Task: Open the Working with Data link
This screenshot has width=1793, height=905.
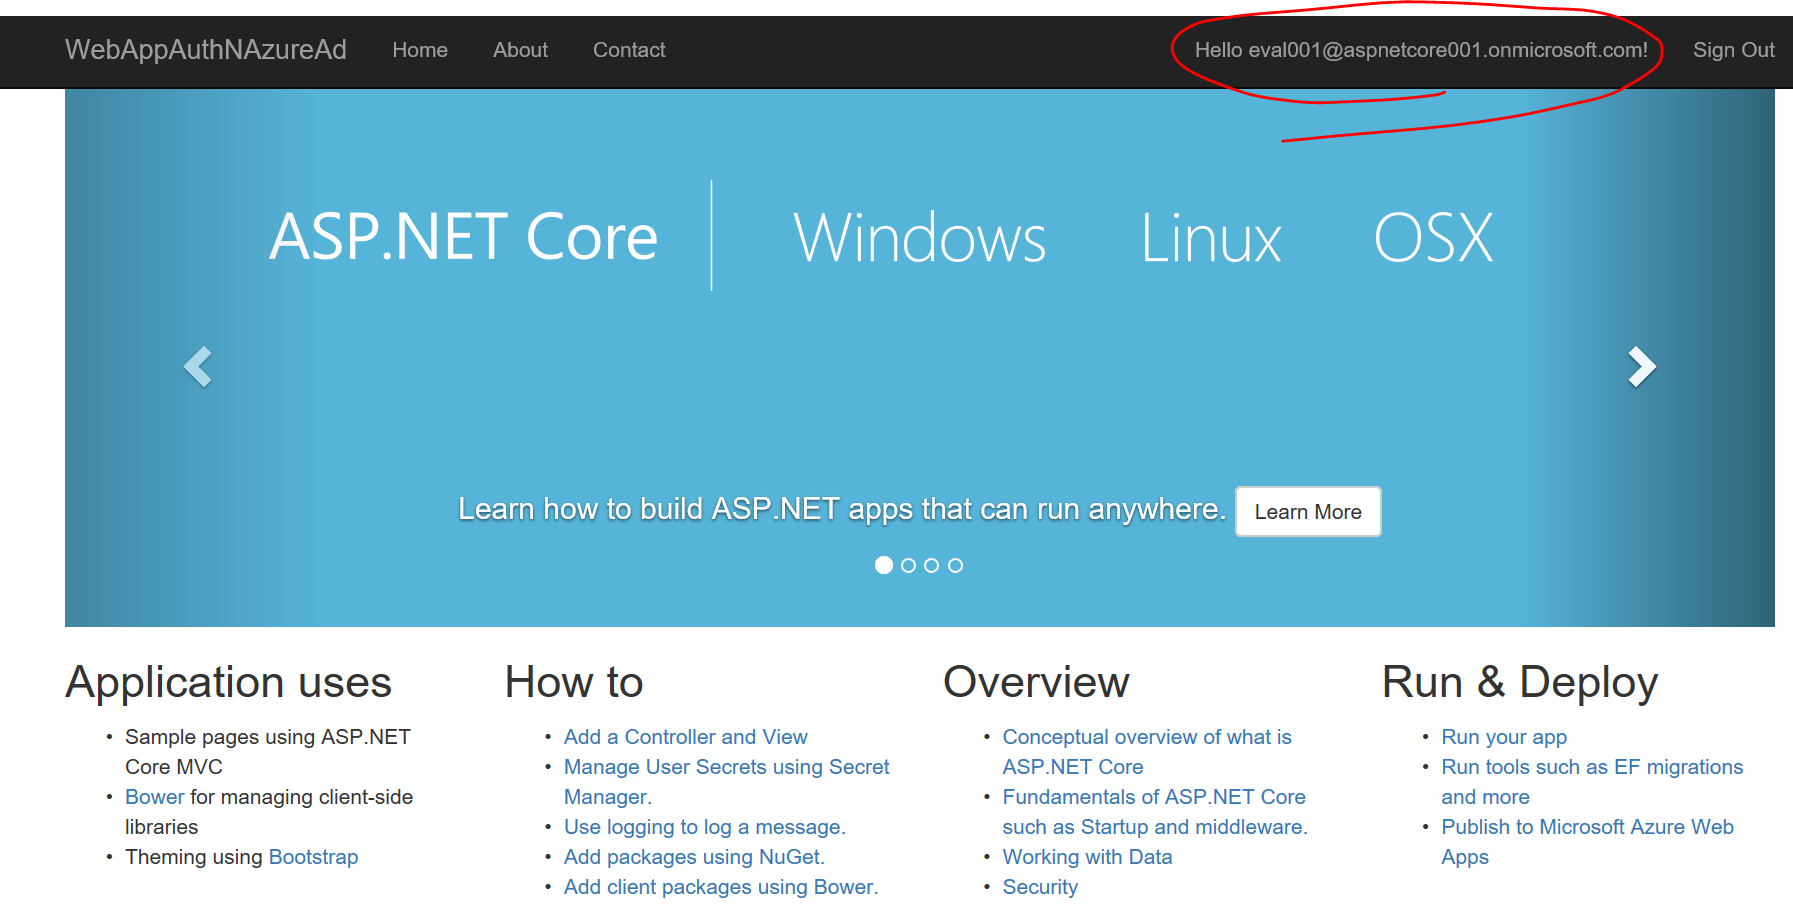Action: point(1087,857)
